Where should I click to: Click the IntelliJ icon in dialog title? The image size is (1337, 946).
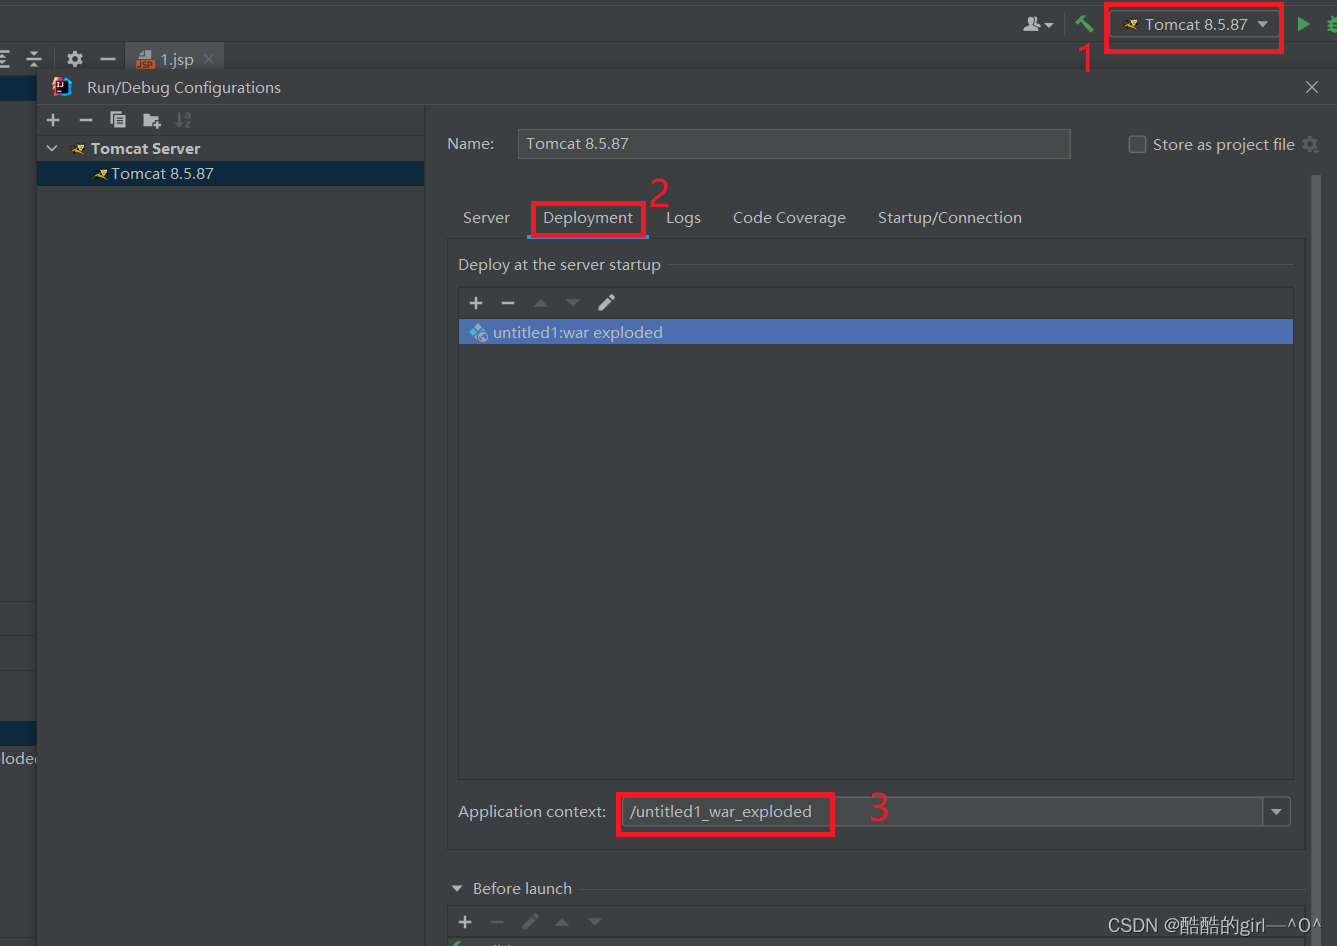[62, 87]
